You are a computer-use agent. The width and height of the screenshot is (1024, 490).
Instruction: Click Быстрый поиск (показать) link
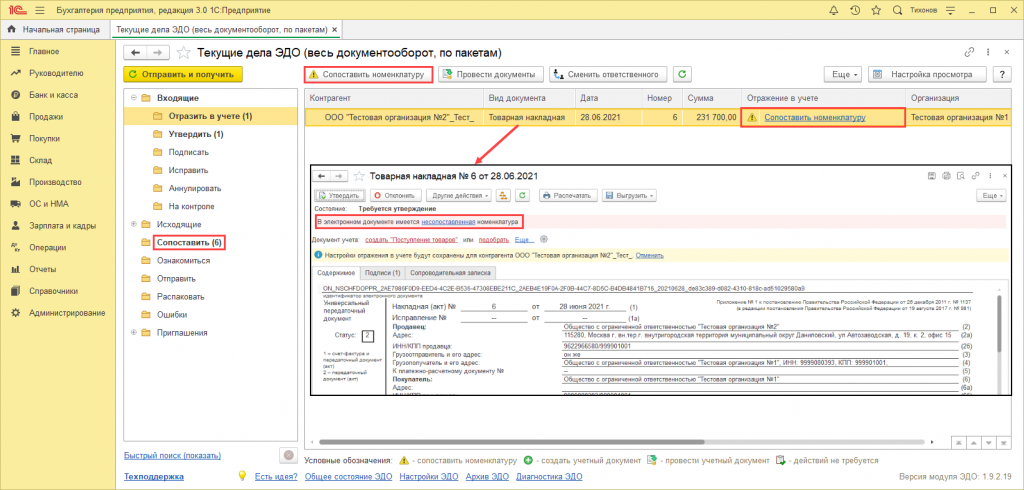coord(172,455)
